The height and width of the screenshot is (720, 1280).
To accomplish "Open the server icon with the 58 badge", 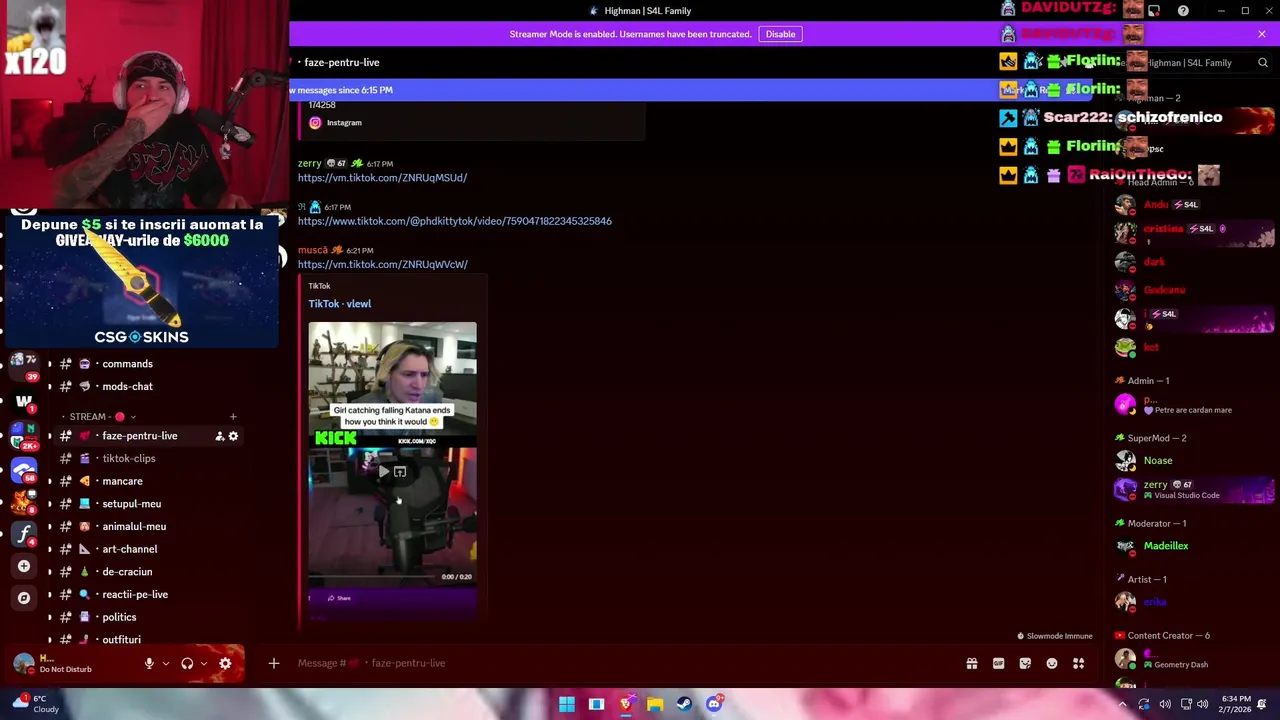I will (24, 470).
